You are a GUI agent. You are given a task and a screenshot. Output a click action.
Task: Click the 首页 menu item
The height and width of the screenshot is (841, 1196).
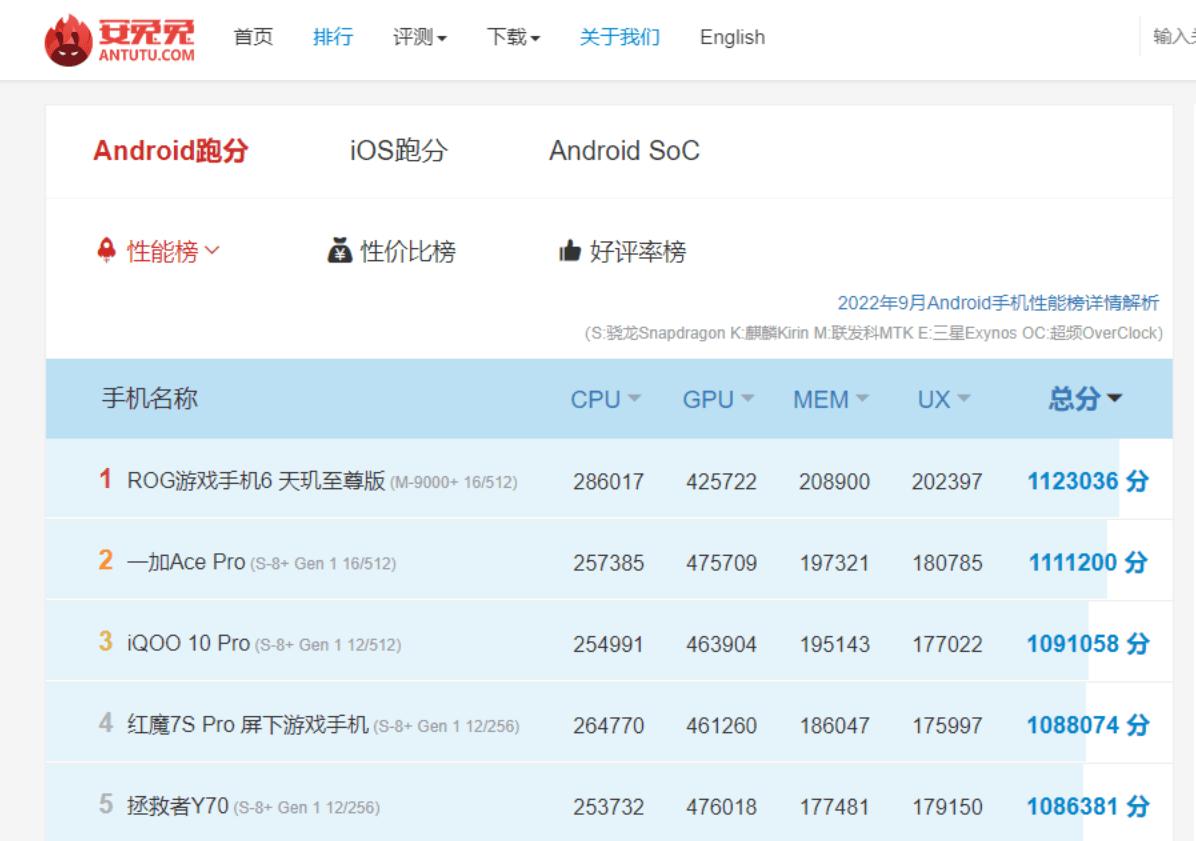pyautogui.click(x=251, y=37)
